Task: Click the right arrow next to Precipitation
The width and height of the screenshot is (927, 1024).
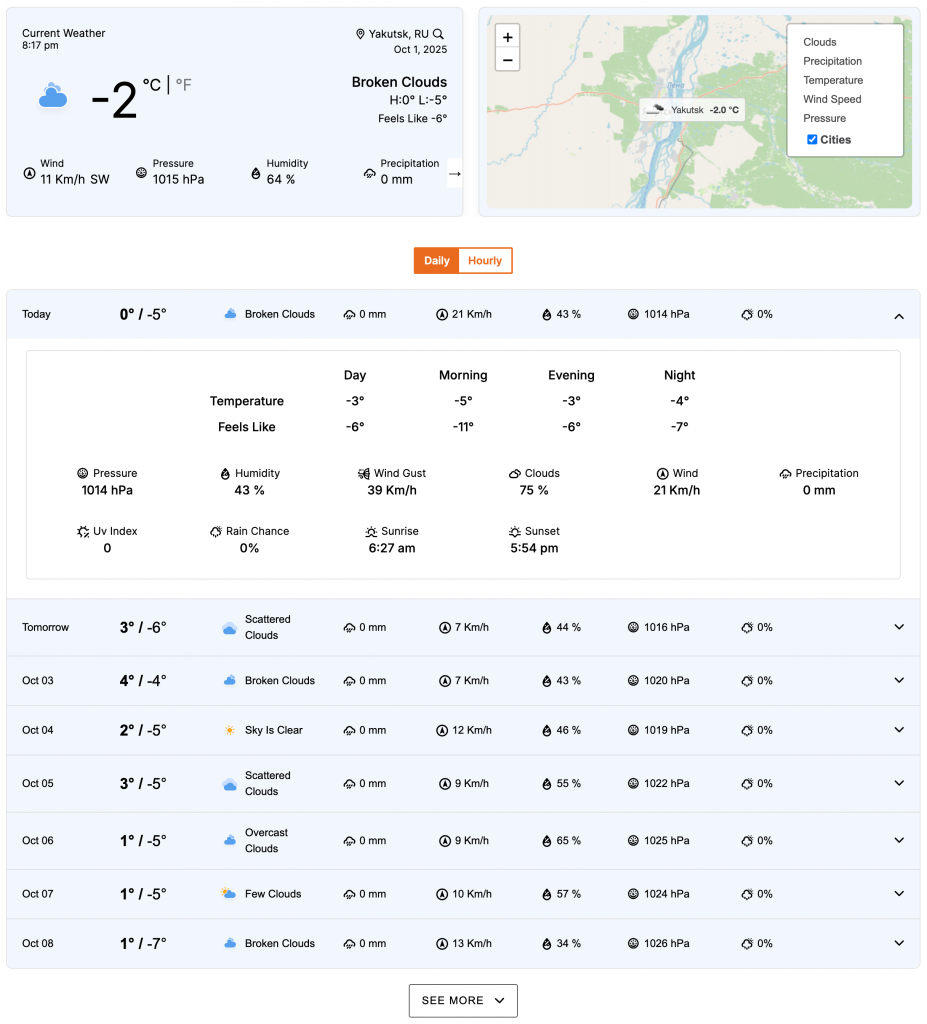Action: point(454,173)
